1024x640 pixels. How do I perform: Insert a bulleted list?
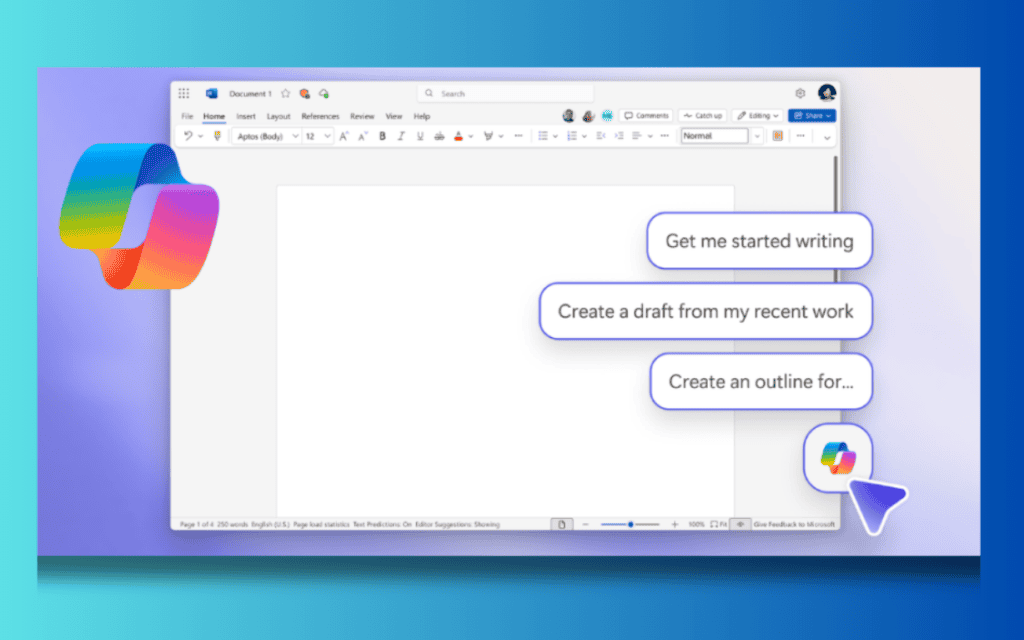tap(543, 136)
